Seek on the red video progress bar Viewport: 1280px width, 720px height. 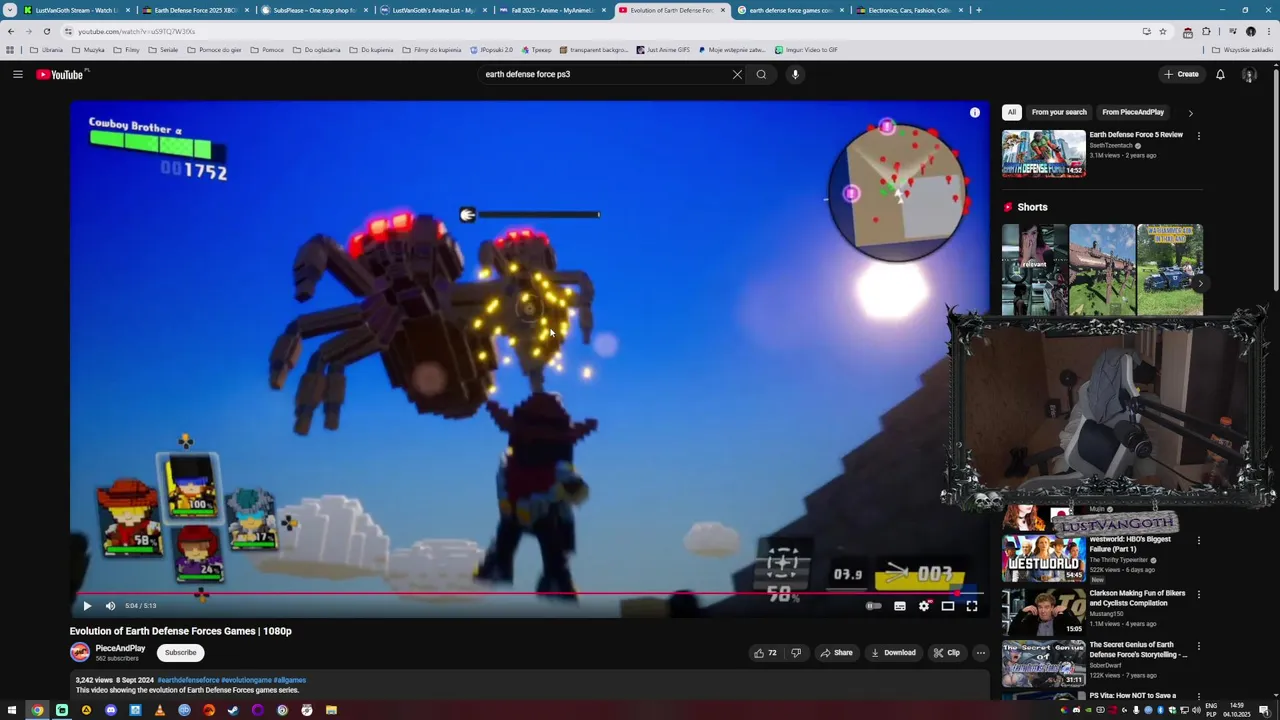pos(528,593)
